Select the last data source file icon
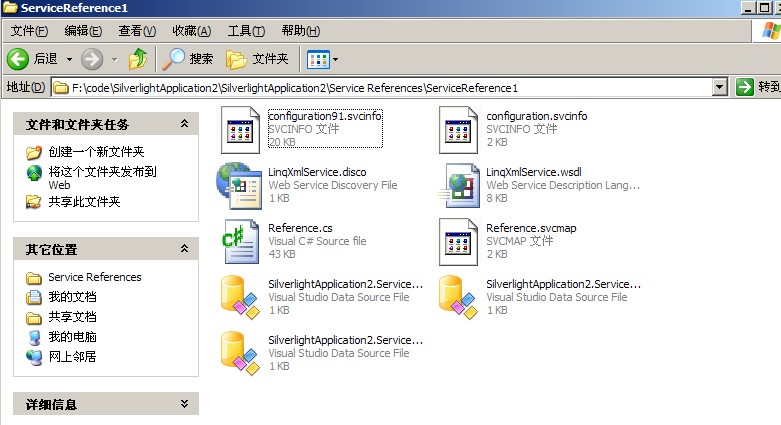781x425 pixels. point(240,353)
